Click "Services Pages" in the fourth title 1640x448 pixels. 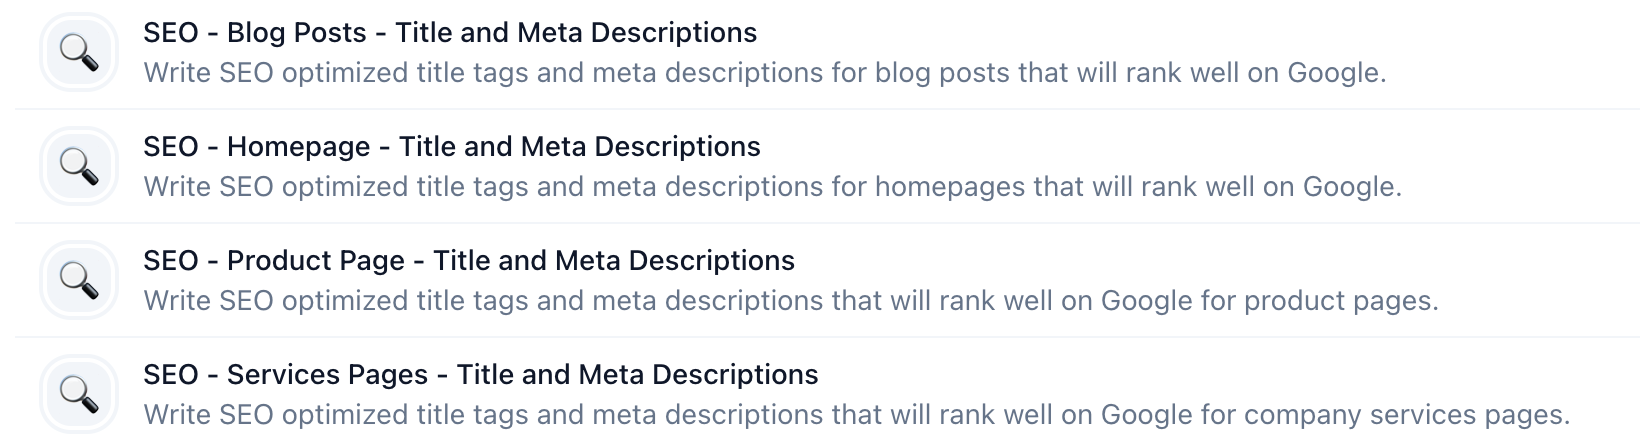(327, 375)
